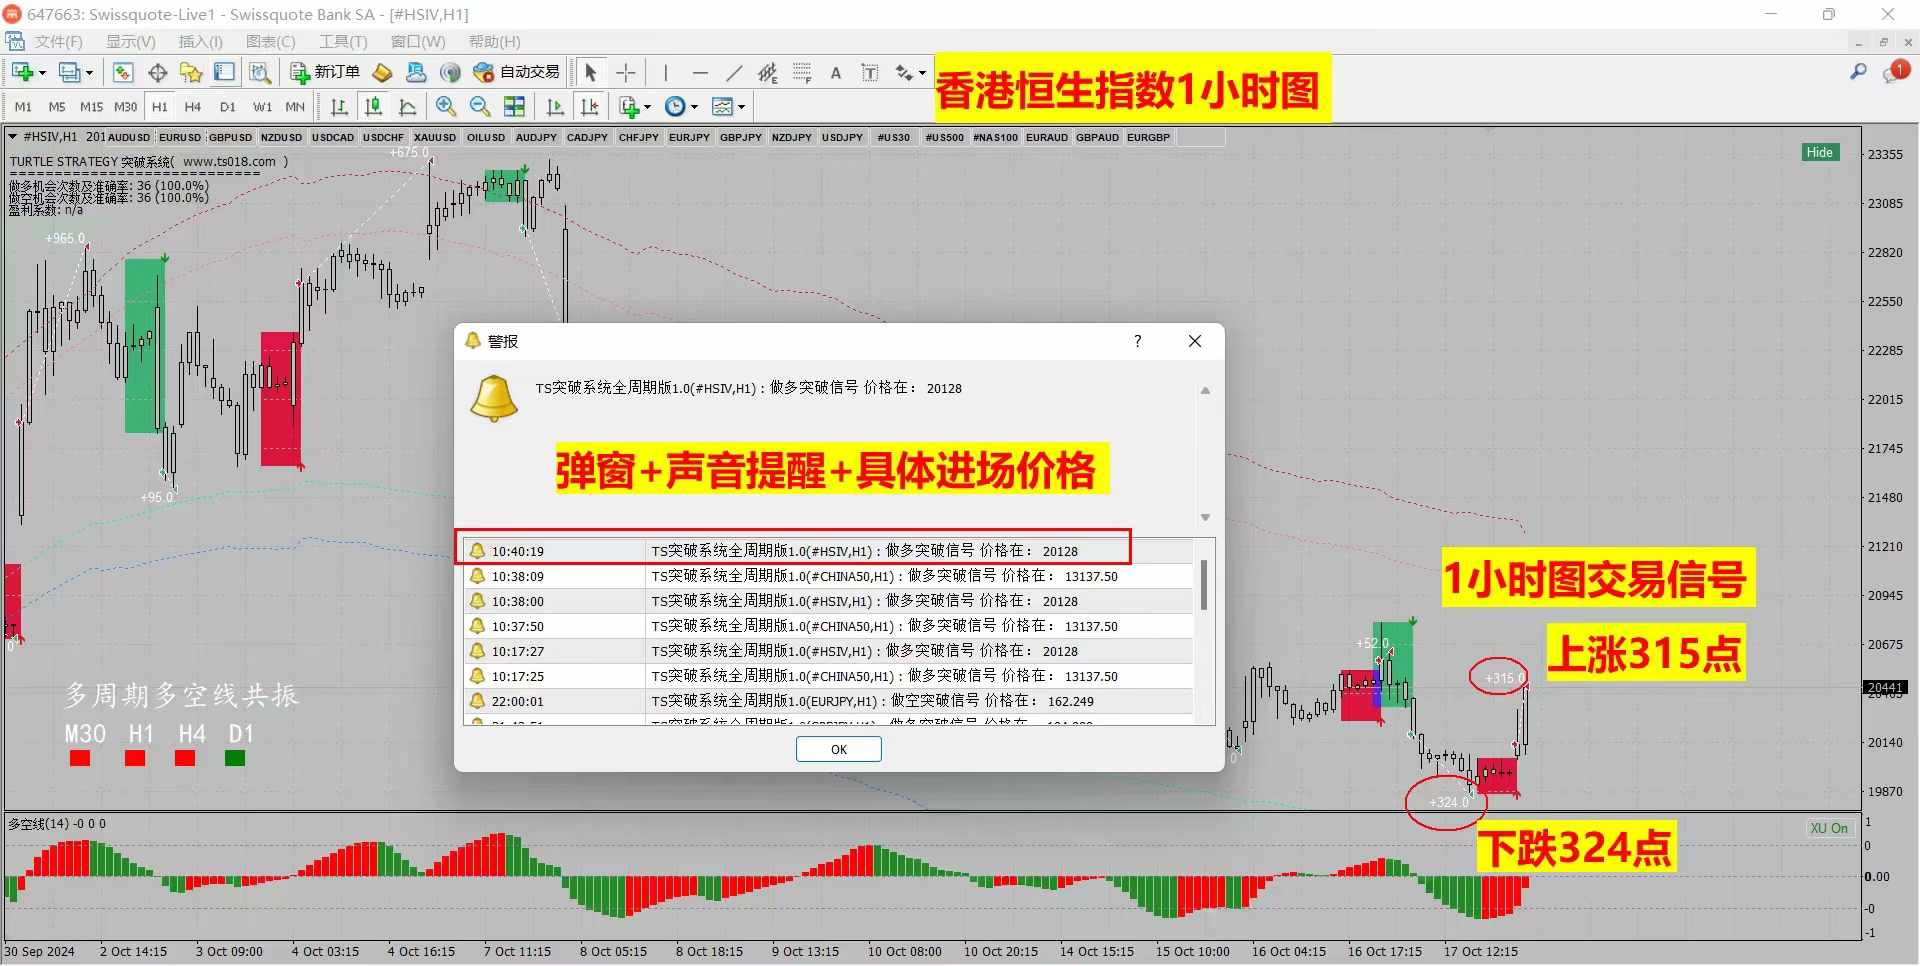Screen dimensions: 1920x966
Task: Open the 帮助(H) menu
Action: coord(495,42)
